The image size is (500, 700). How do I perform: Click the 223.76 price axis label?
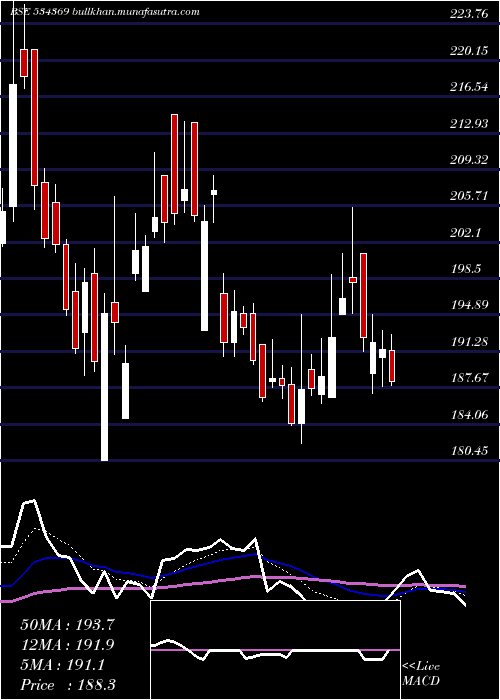[x=469, y=14]
